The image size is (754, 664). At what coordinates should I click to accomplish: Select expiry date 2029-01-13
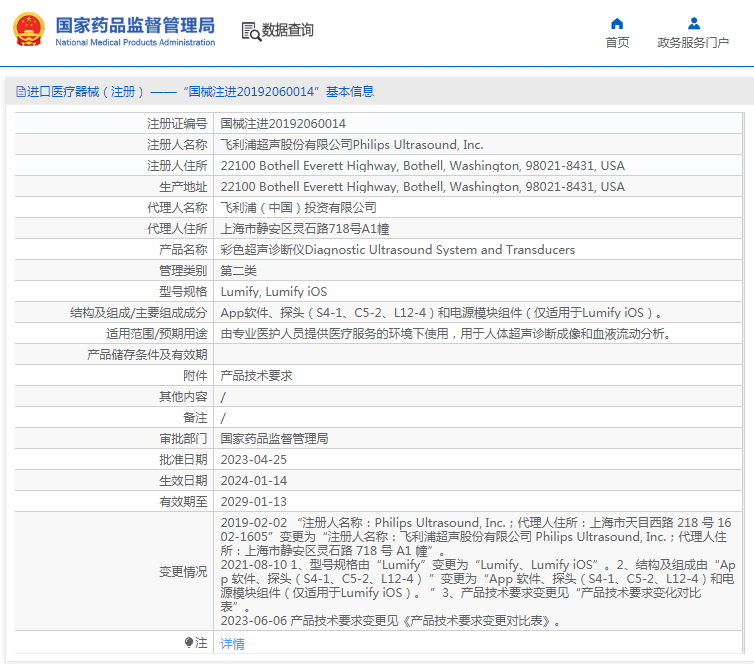[x=253, y=501]
